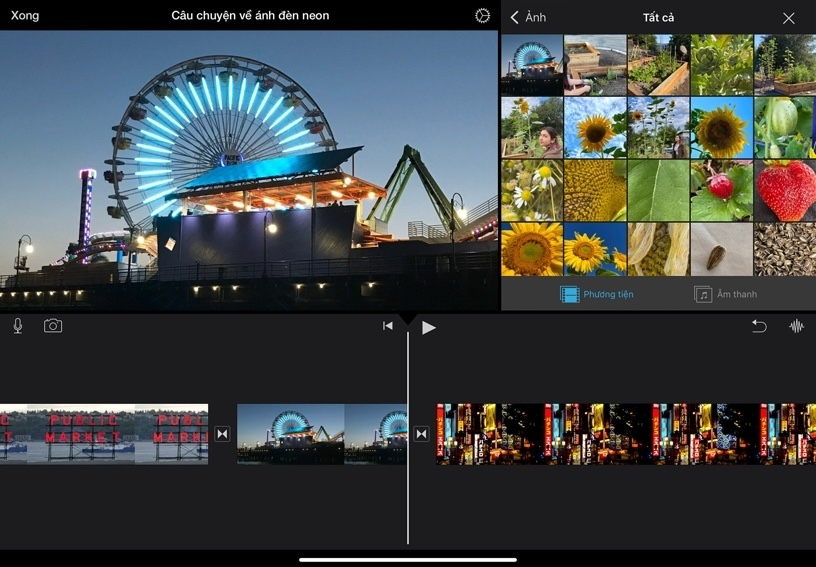Choose the strawberry photo thumbnail
The height and width of the screenshot is (567, 816).
pyautogui.click(x=784, y=190)
